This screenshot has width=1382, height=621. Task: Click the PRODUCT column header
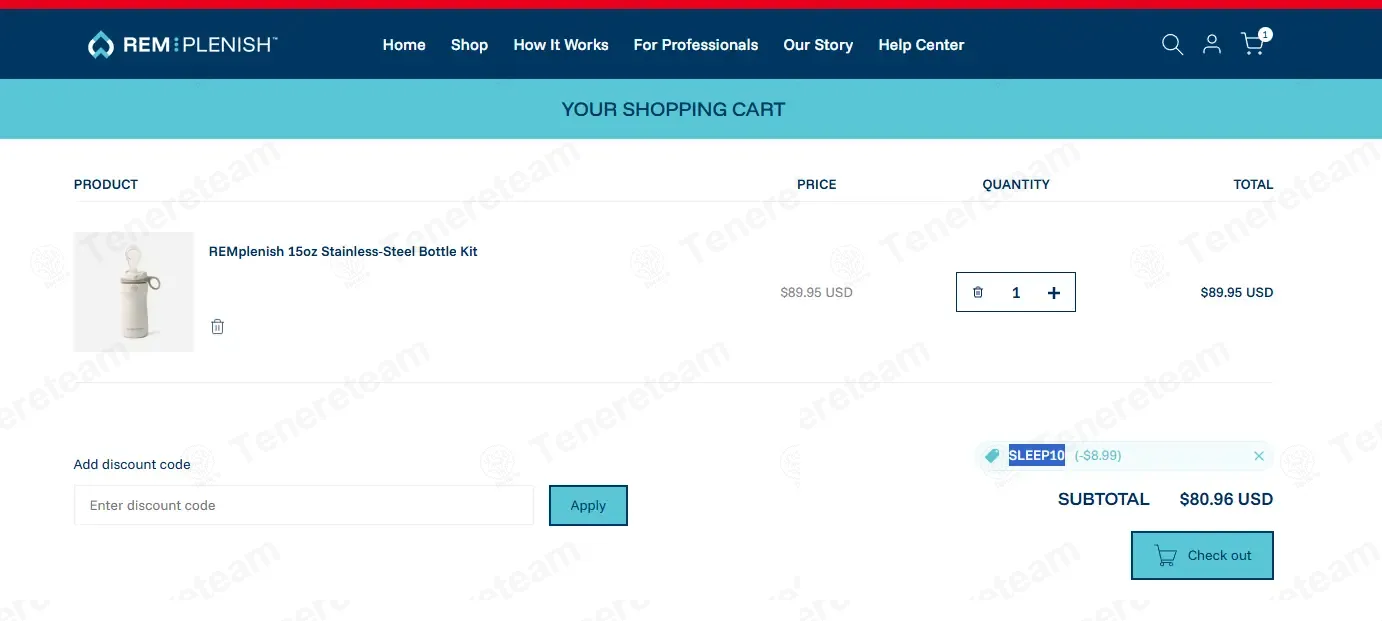tap(106, 184)
